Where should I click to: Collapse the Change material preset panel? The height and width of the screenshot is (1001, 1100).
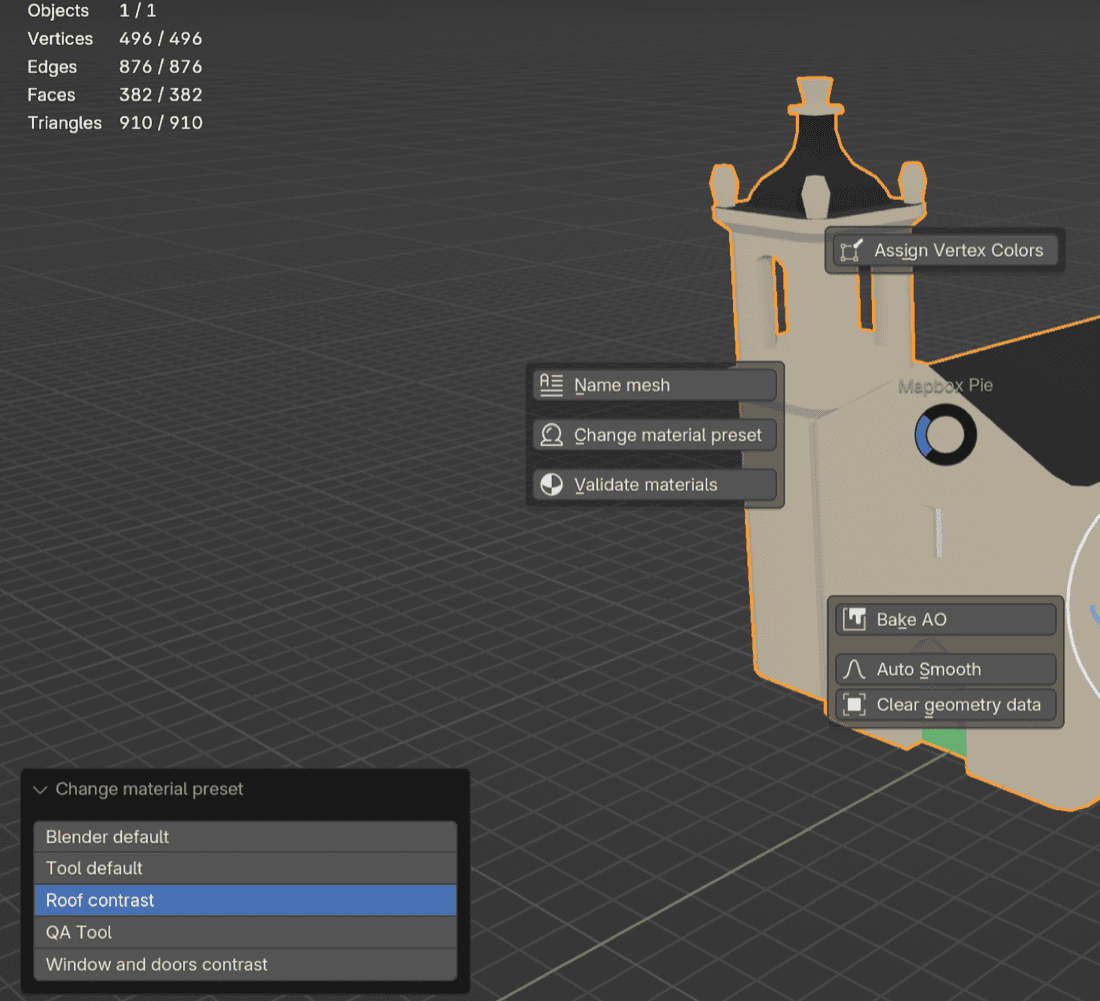point(40,790)
